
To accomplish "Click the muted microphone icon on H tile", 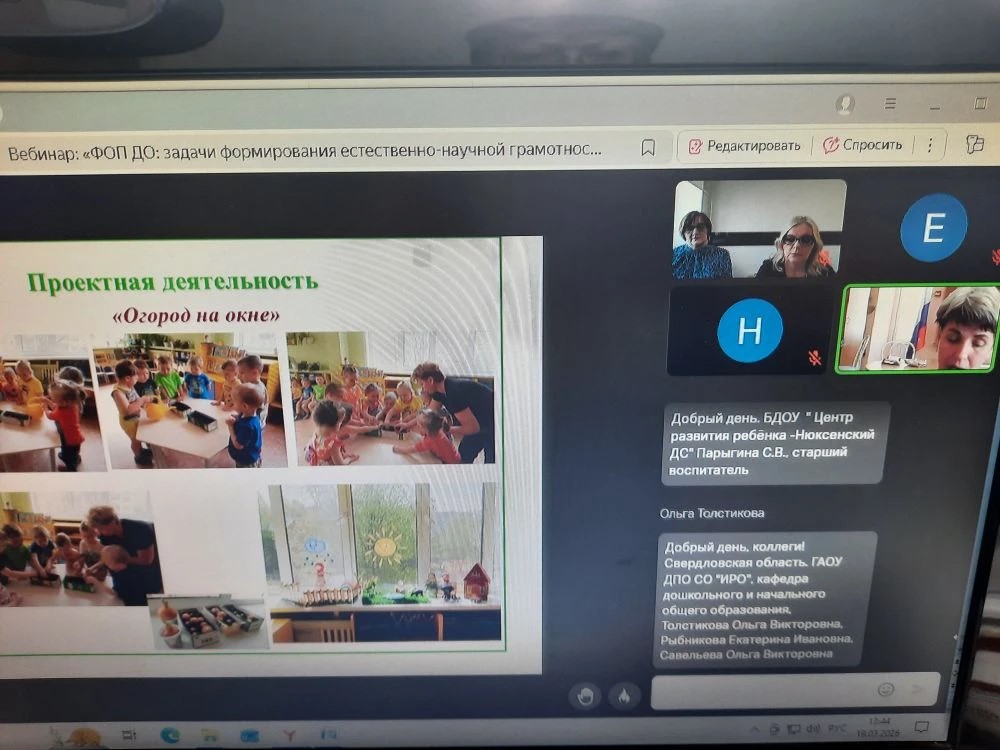I will [815, 357].
